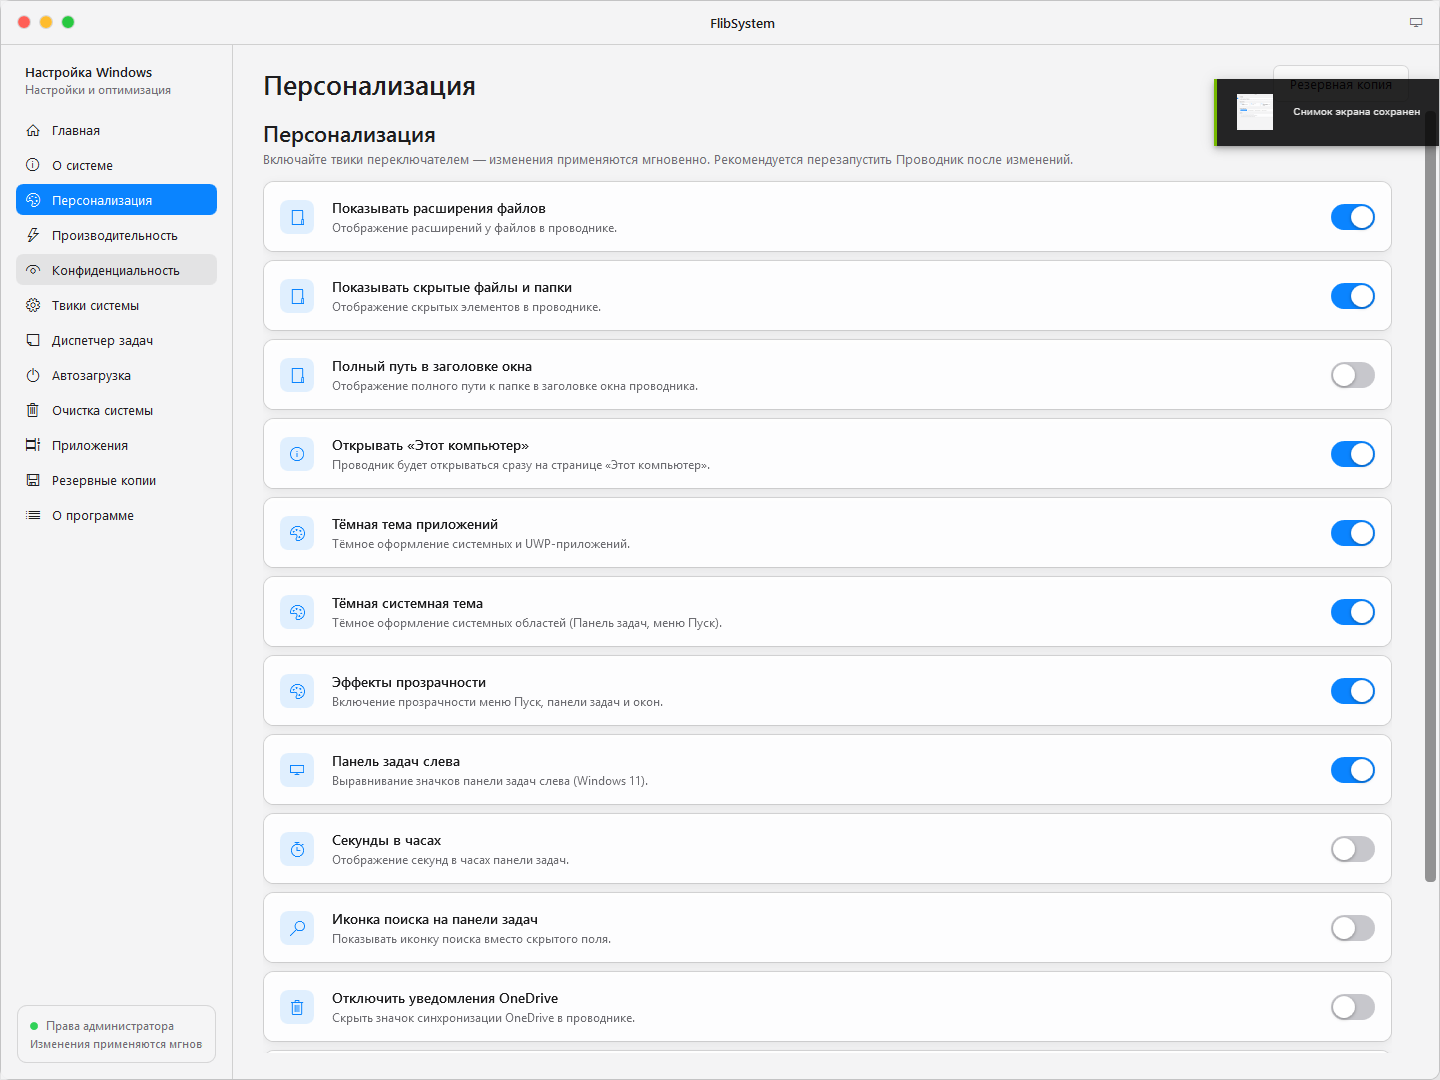Click the monitor icon on the Панель задач слева row
This screenshot has height=1080, width=1440.
(x=297, y=770)
